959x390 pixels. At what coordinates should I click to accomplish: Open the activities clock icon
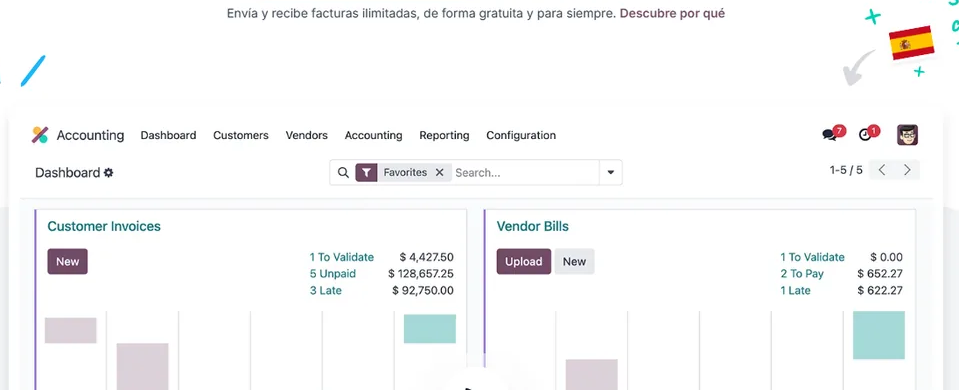(865, 134)
